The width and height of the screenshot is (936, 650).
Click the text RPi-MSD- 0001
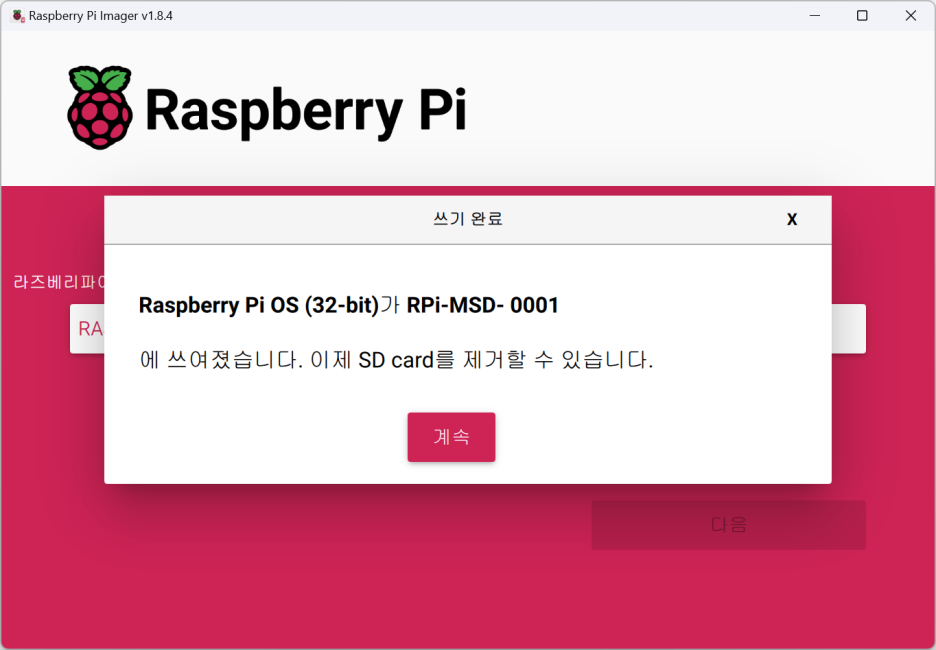tap(482, 306)
